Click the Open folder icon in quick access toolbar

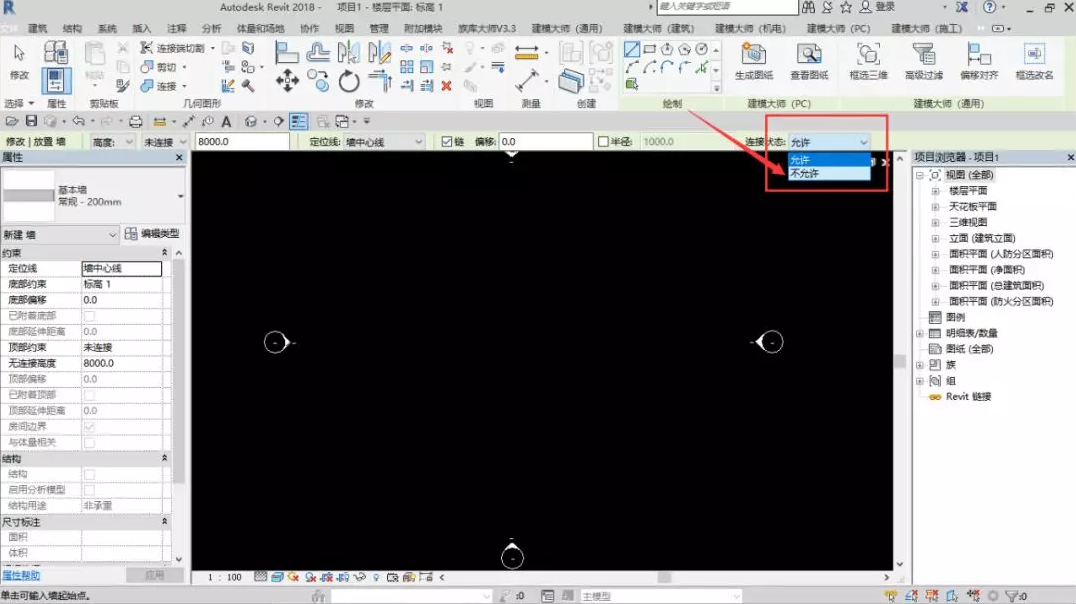click(x=12, y=121)
